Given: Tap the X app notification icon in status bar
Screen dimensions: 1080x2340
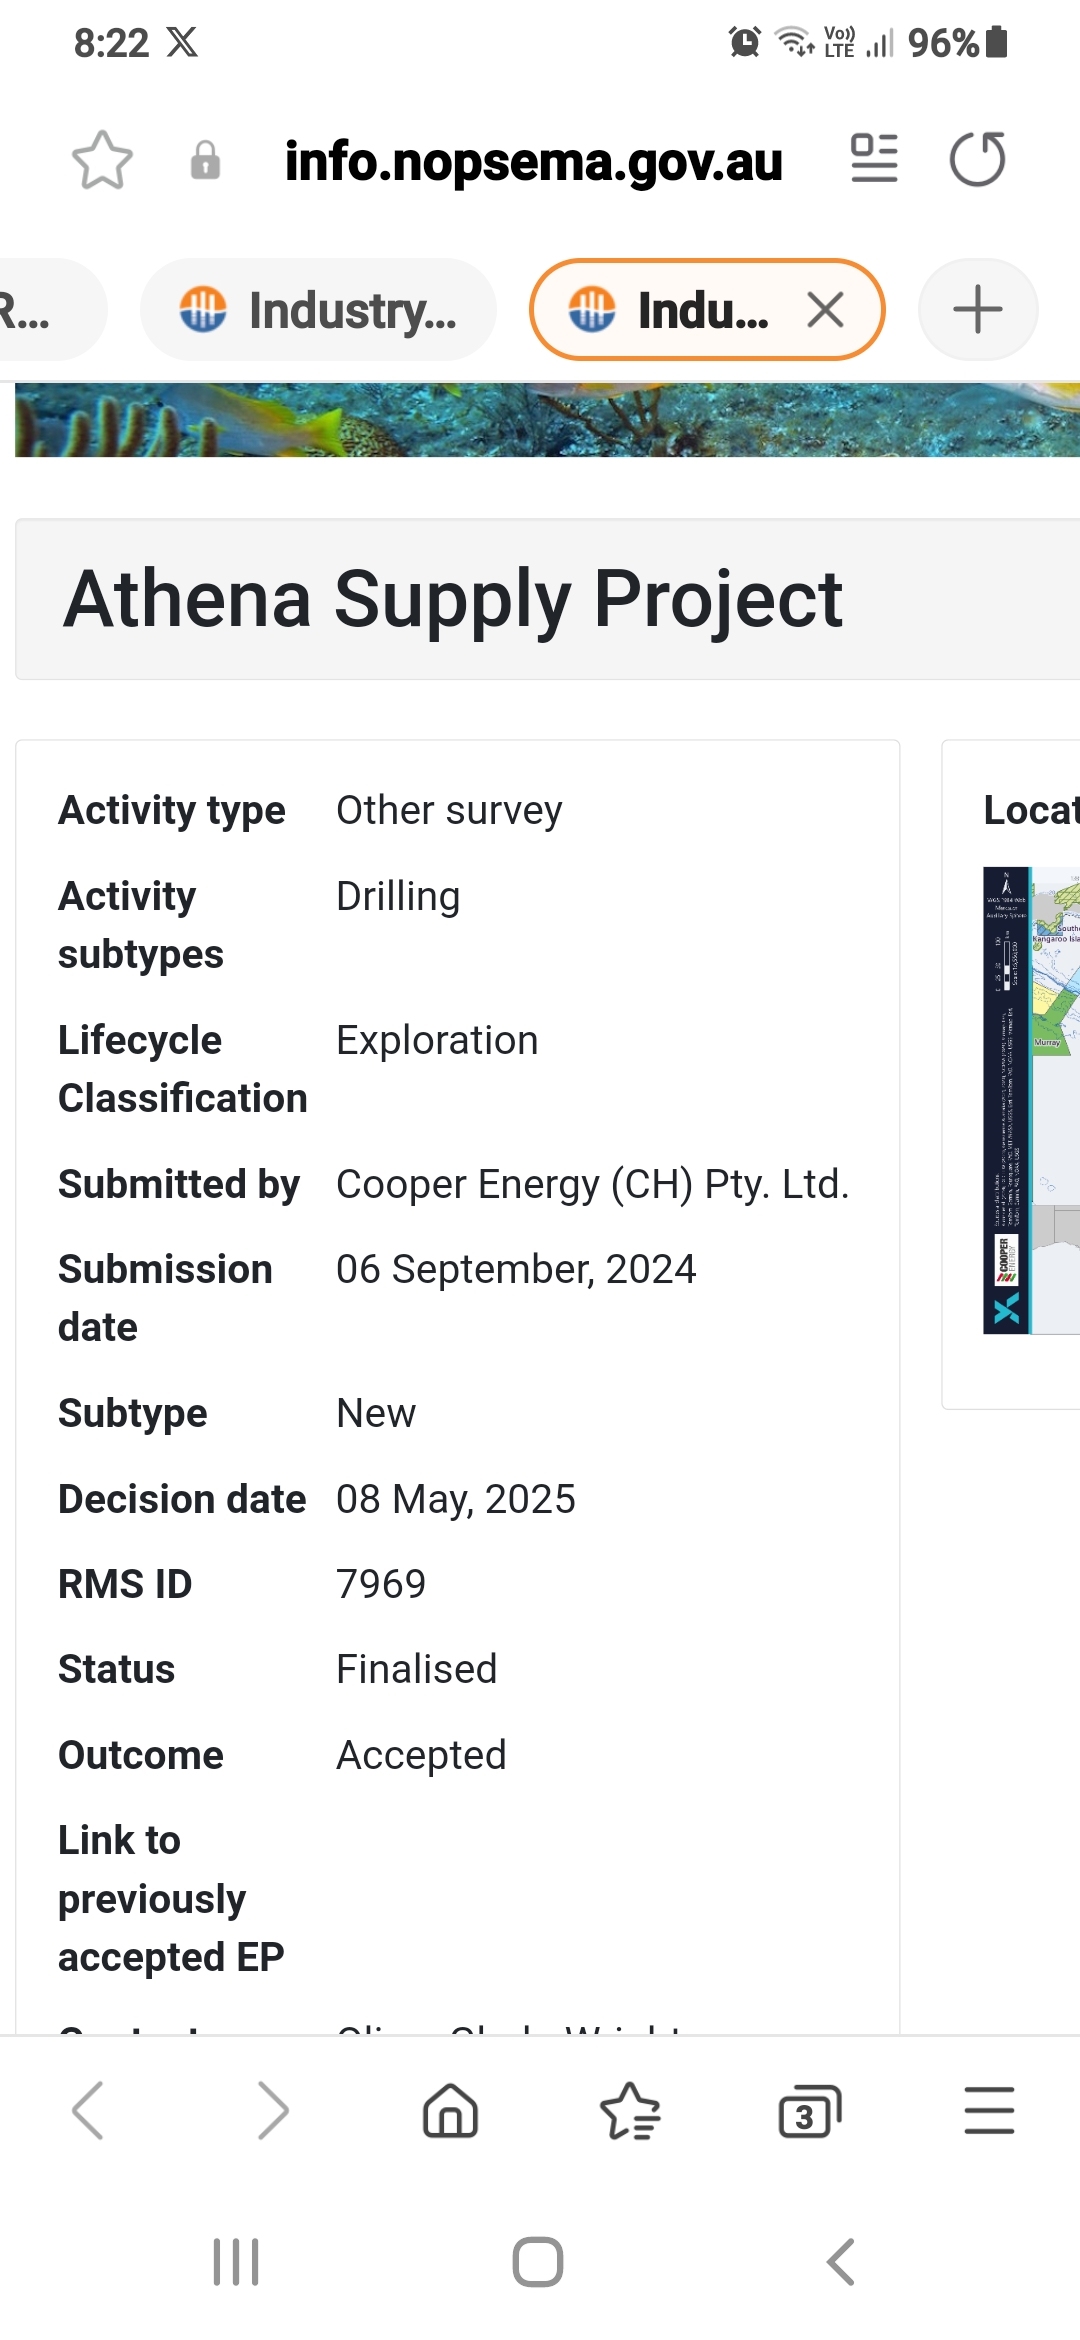Looking at the screenshot, I should click(182, 42).
